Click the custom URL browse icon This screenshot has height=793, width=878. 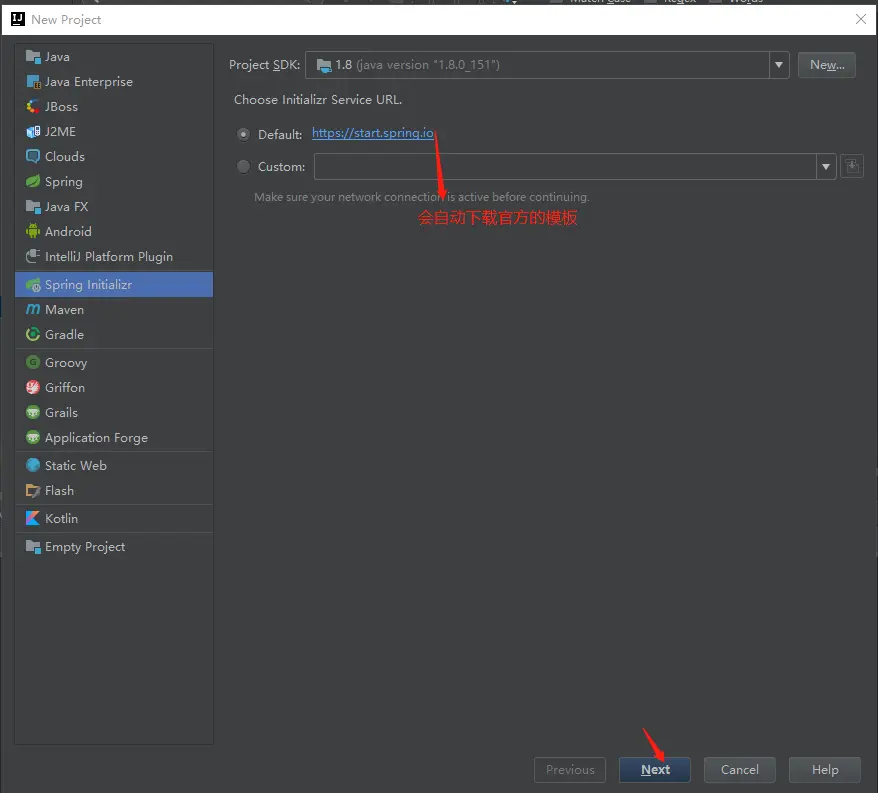tap(852, 166)
